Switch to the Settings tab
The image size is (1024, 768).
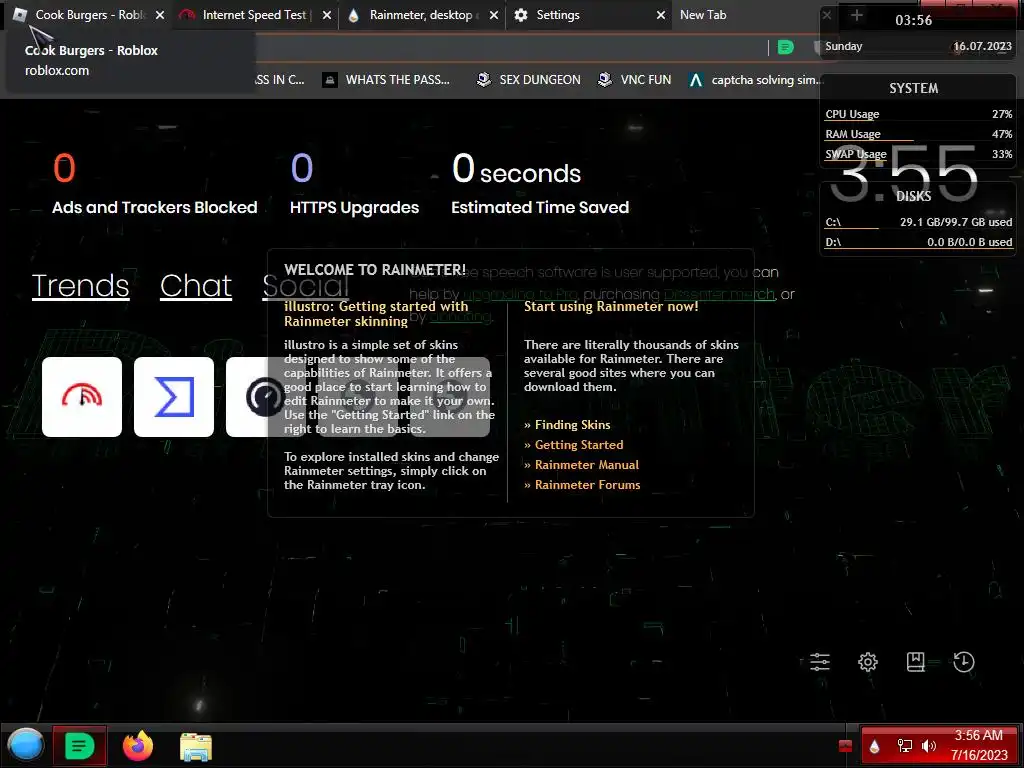(588, 15)
